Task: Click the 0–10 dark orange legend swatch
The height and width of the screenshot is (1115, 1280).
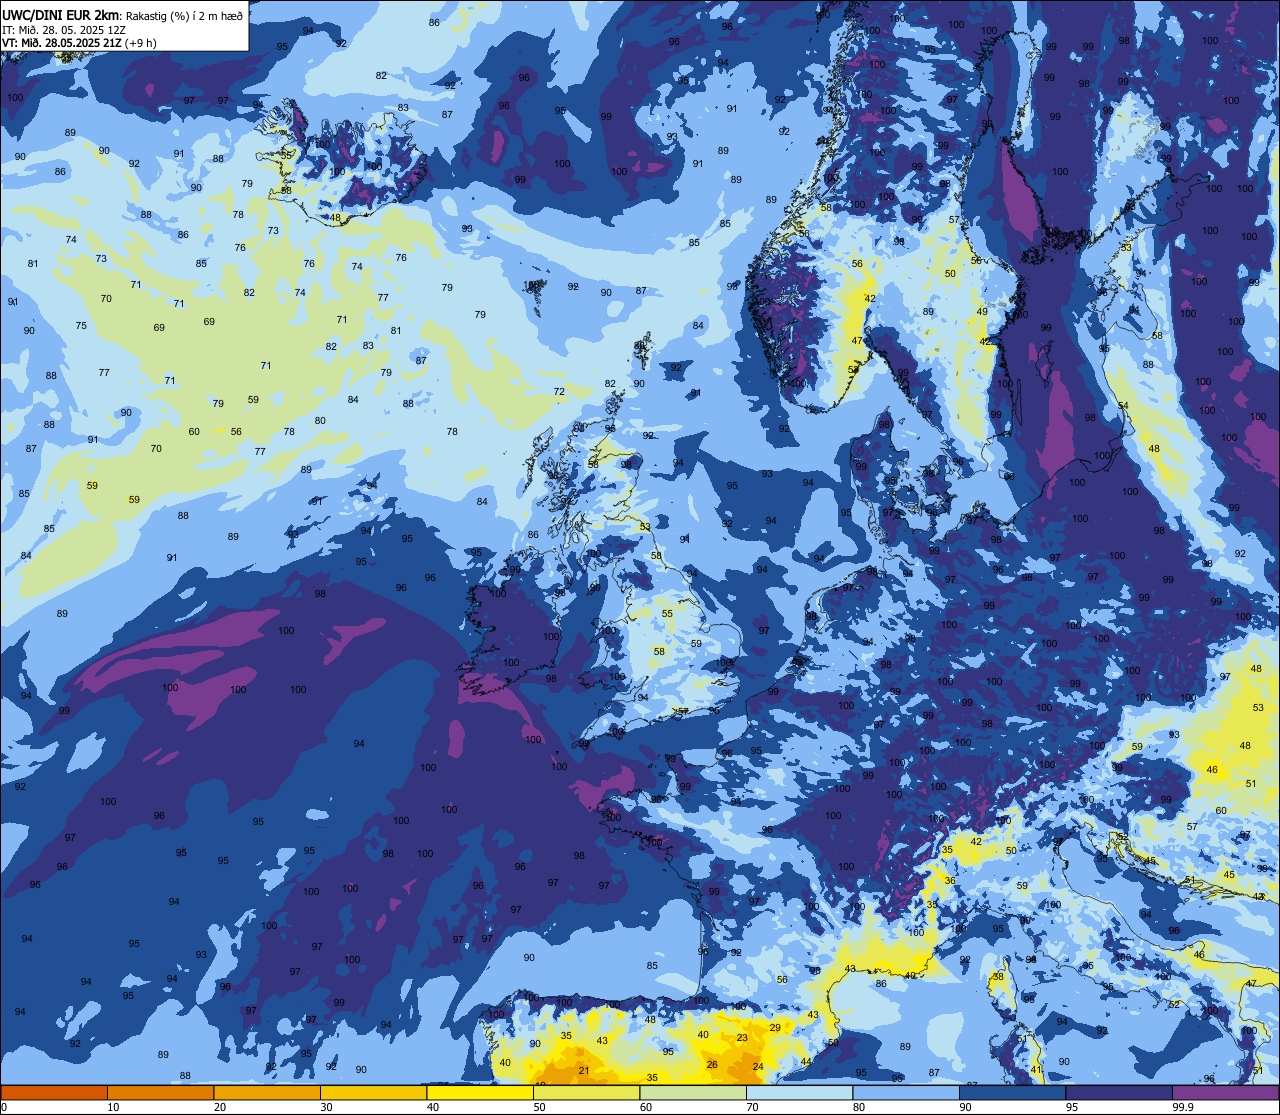Action: pos(54,1092)
